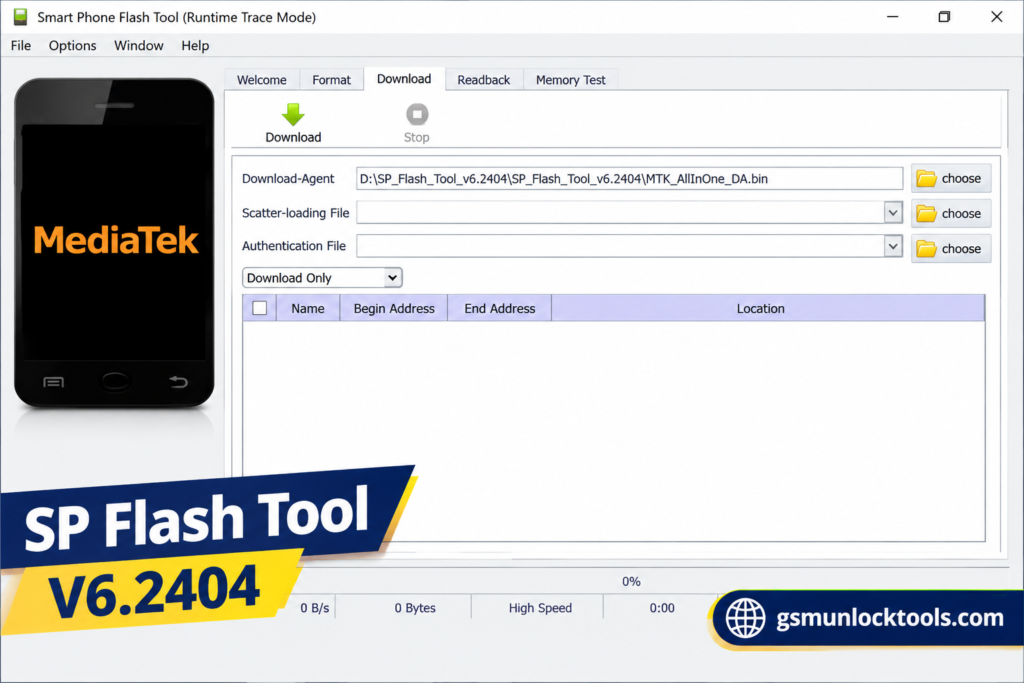The image size is (1024, 683).
Task: Open the File menu
Action: point(21,46)
